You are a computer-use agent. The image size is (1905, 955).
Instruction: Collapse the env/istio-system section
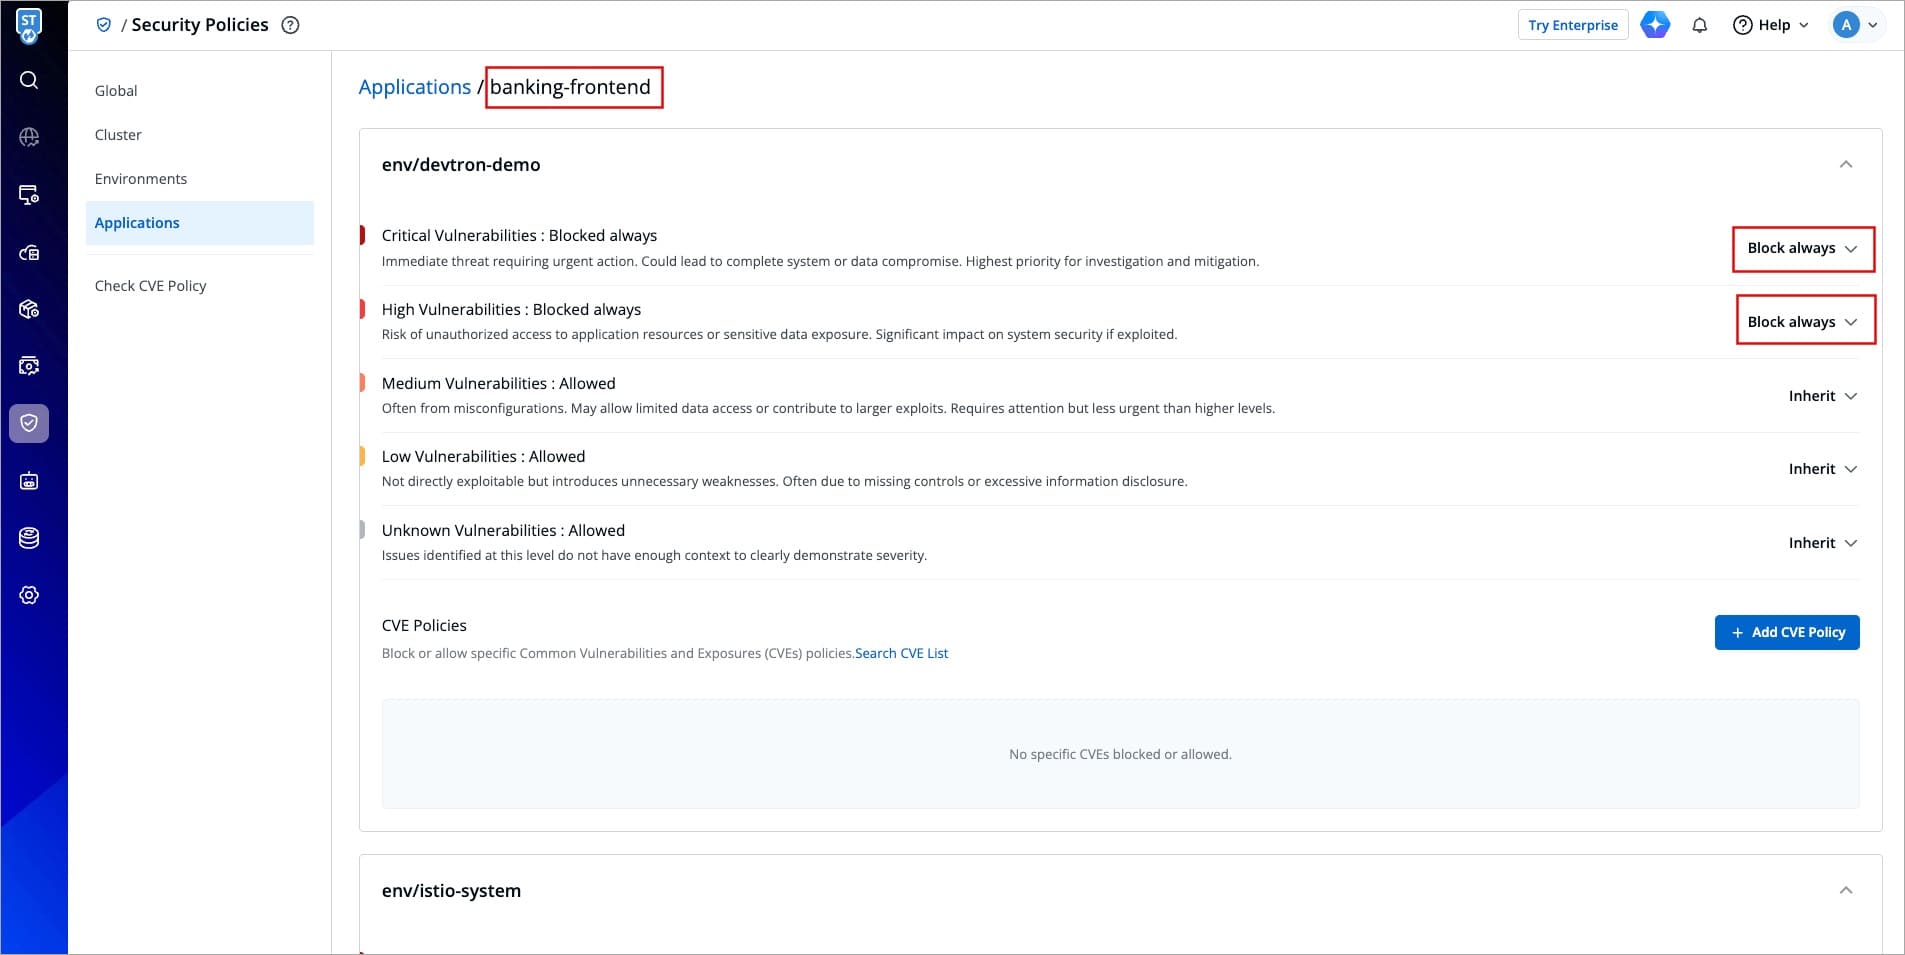(1845, 891)
